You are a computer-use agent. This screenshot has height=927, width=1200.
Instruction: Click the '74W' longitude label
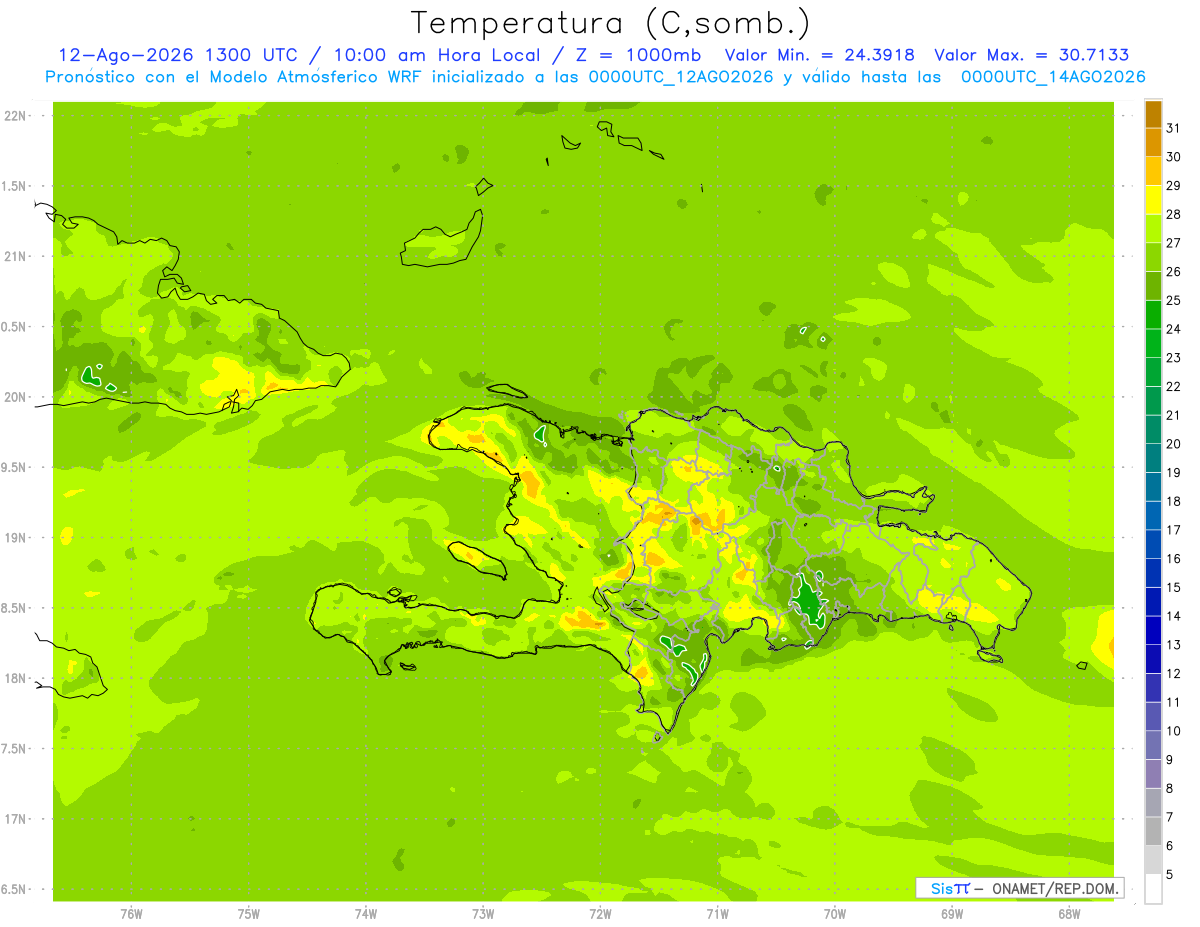point(366,914)
